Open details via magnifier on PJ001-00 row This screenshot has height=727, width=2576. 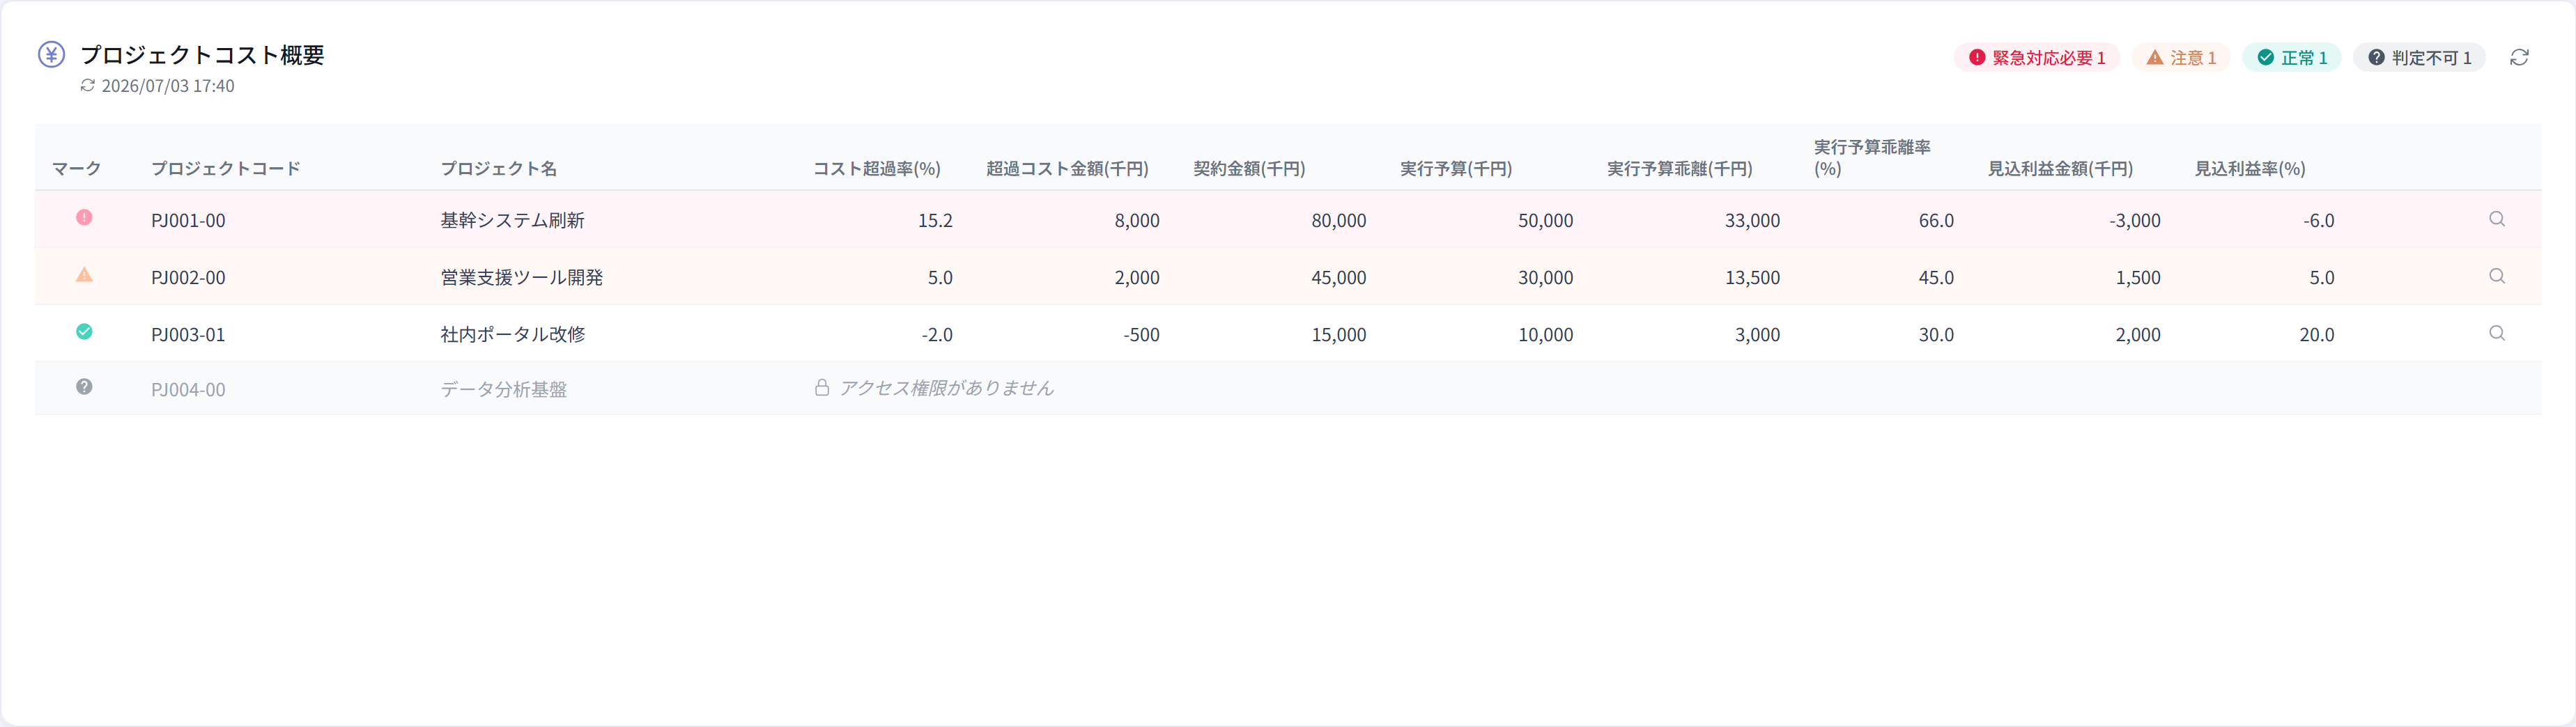[x=2496, y=219]
